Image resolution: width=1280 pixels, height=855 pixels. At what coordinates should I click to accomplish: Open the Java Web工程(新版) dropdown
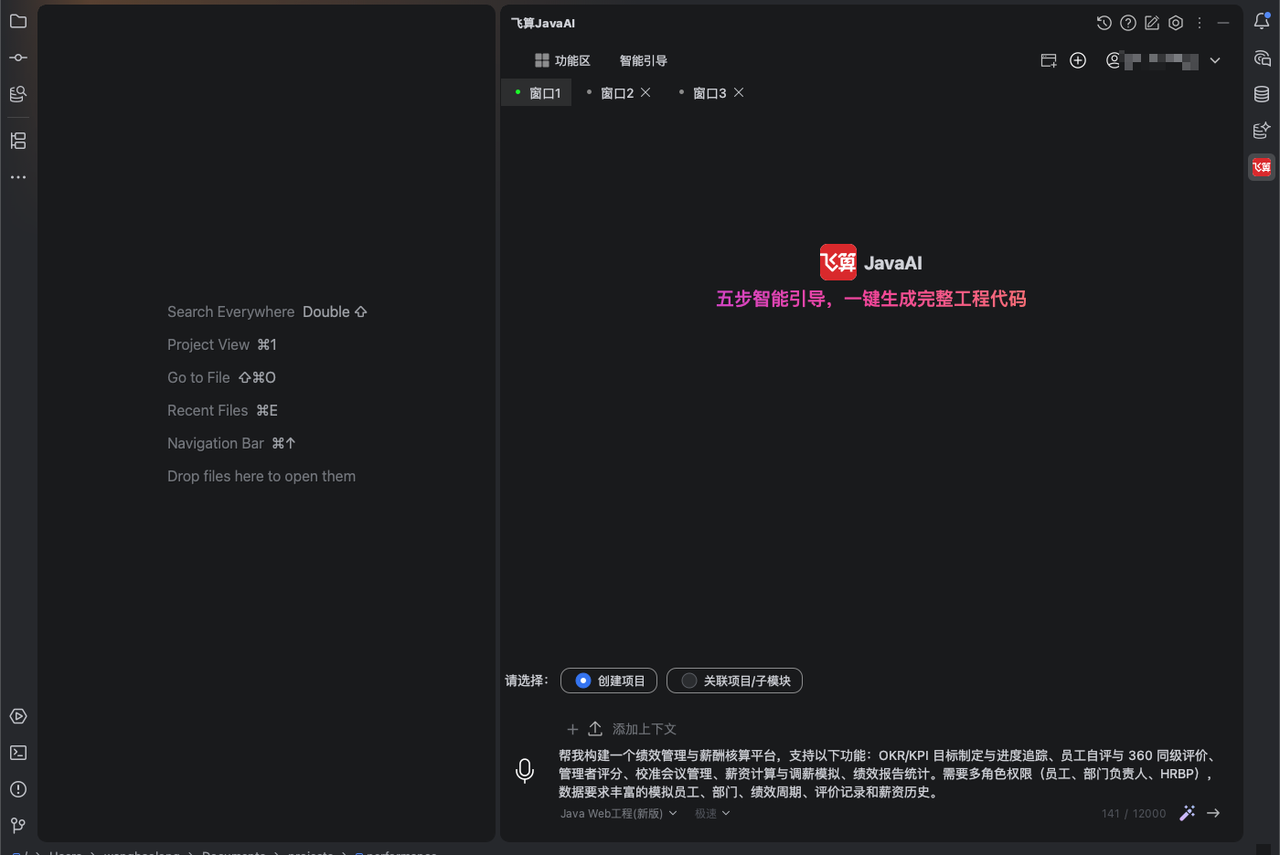coord(619,814)
